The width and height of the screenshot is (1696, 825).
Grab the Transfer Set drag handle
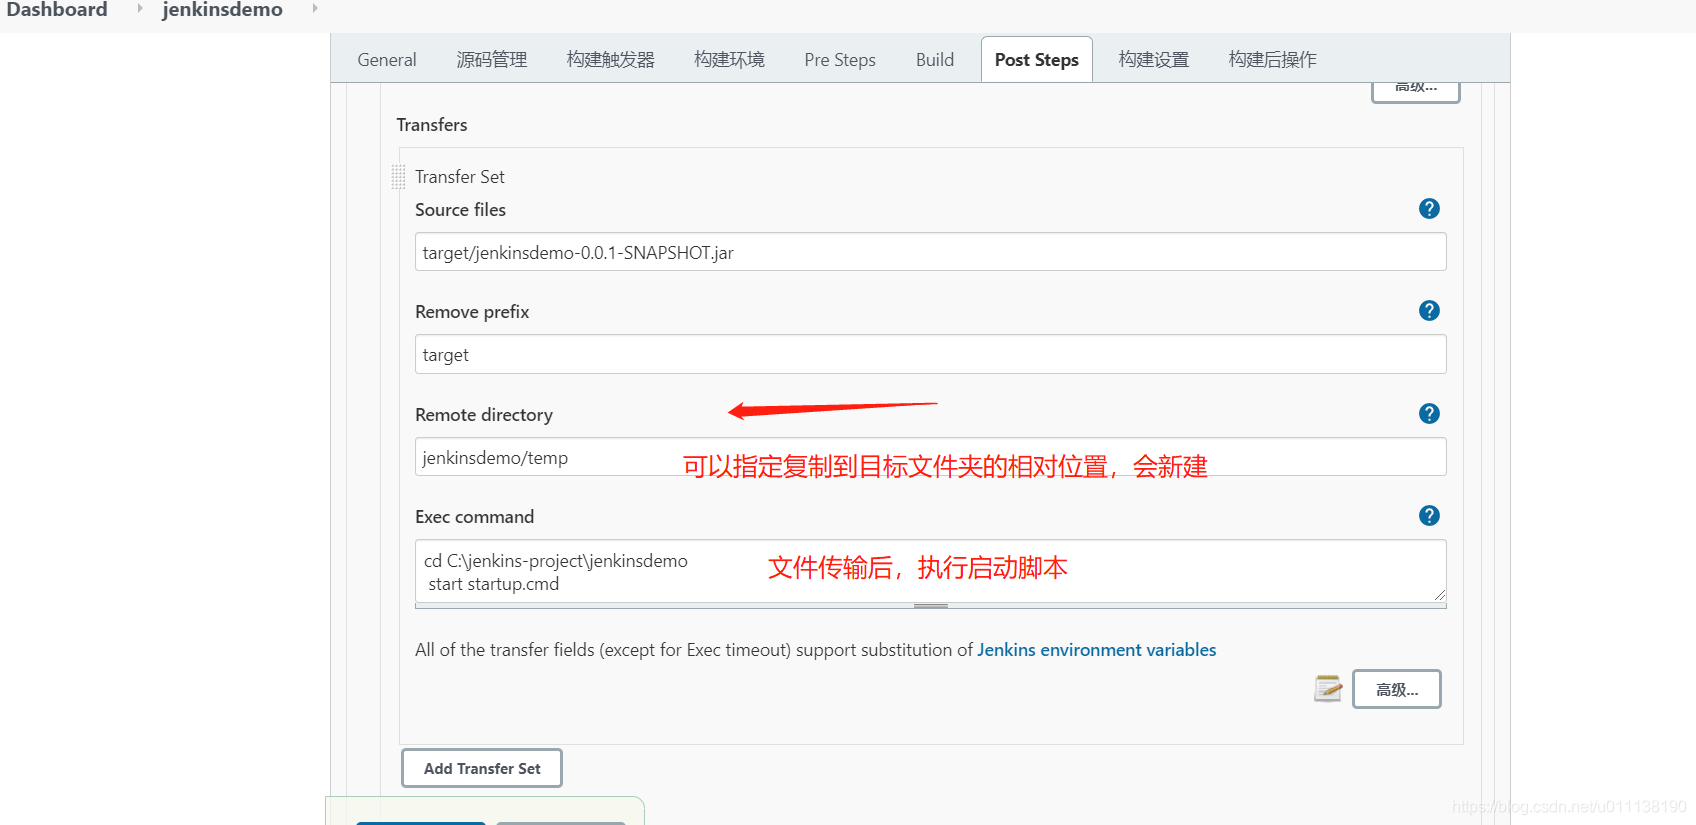398,177
